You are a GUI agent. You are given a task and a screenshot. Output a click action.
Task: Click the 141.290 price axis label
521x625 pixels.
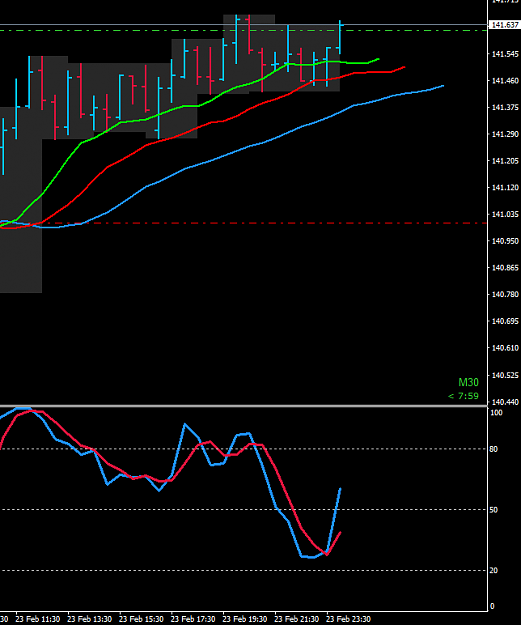pyautogui.click(x=505, y=134)
